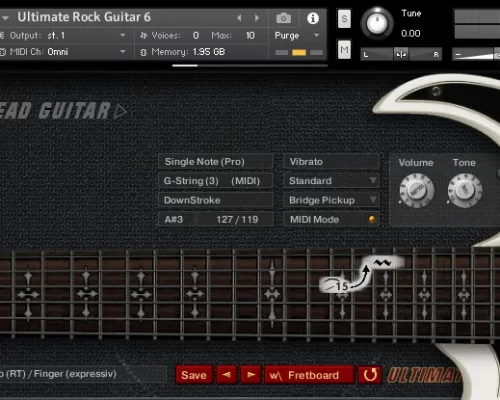500x400 pixels.
Task: Click the volume slider near minus sign
Action: coord(475,54)
